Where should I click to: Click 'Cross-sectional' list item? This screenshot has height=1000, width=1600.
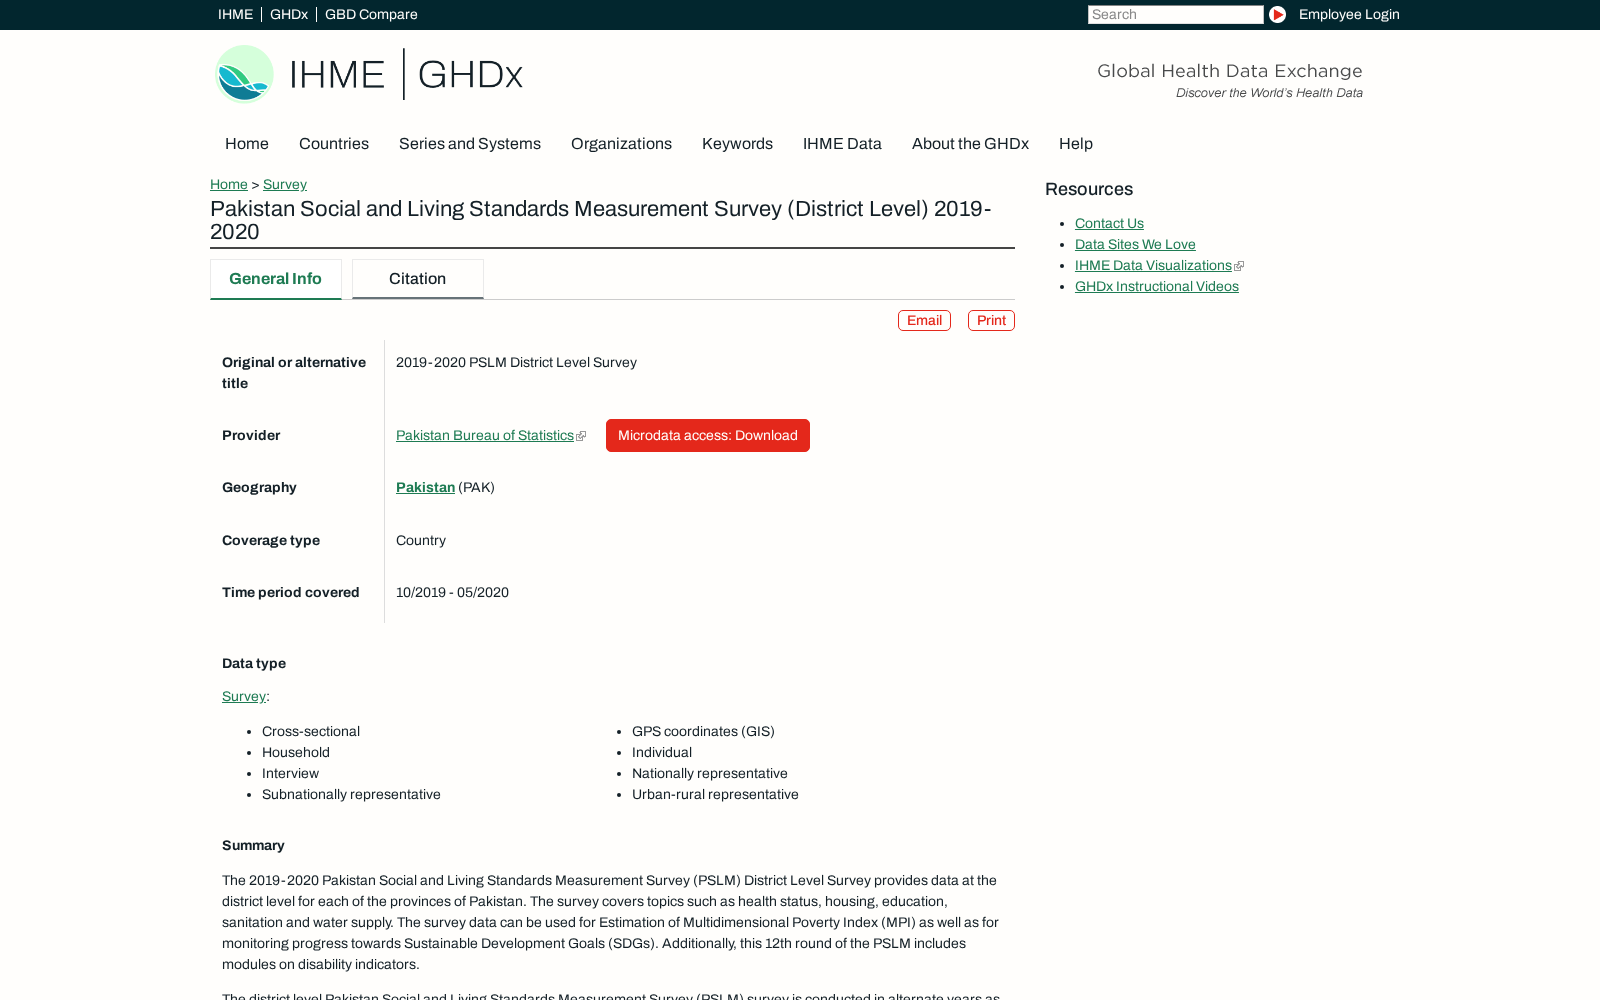pos(311,731)
